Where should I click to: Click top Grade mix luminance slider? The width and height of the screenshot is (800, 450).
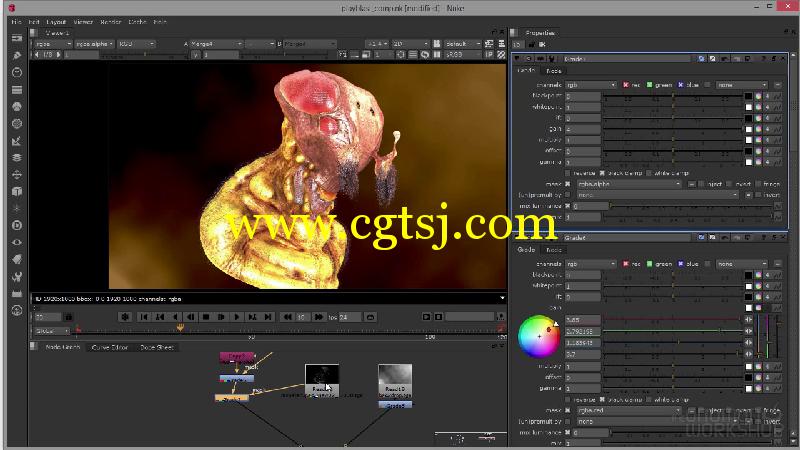(x=691, y=206)
